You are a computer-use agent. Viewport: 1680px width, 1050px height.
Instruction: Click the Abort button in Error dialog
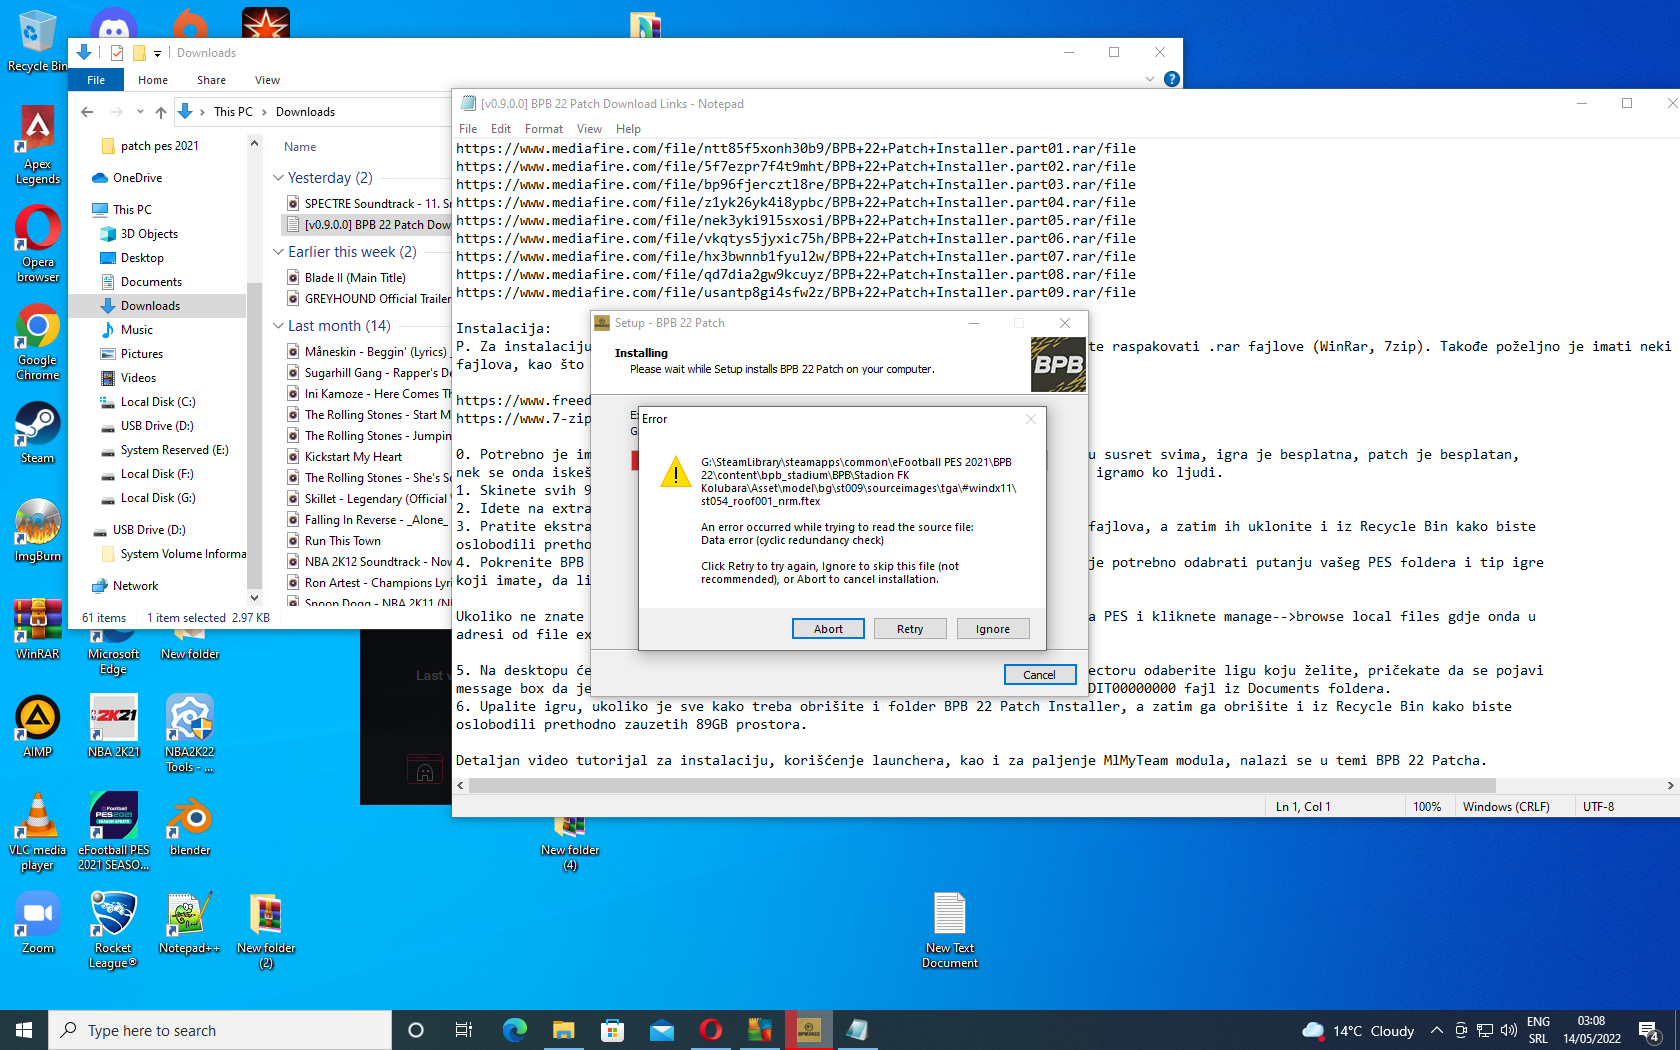pyautogui.click(x=828, y=629)
